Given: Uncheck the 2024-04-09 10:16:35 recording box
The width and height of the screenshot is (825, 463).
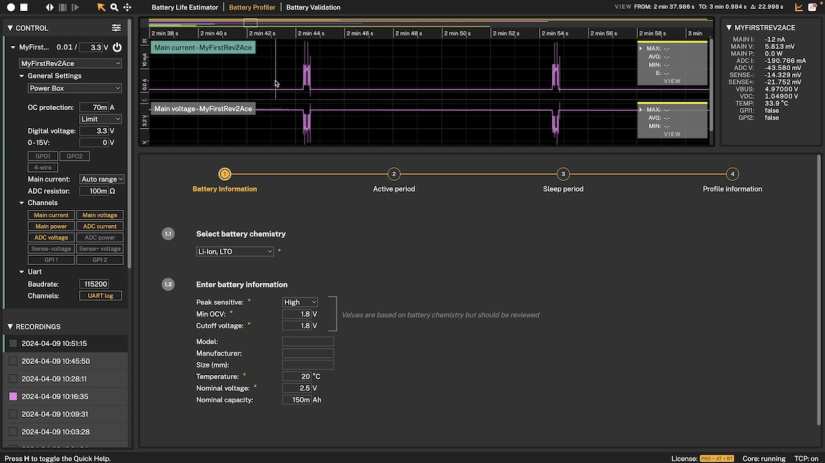Looking at the screenshot, I should pyautogui.click(x=13, y=396).
